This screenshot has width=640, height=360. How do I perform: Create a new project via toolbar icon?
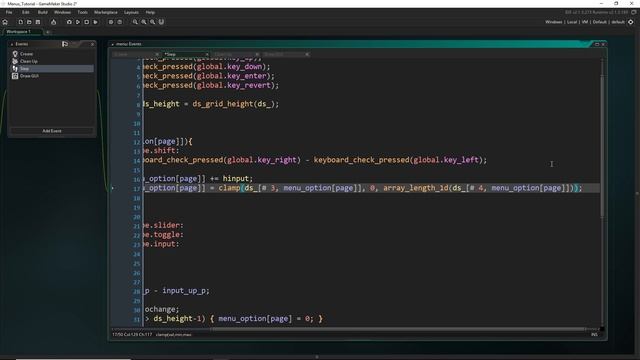pos(20,22)
